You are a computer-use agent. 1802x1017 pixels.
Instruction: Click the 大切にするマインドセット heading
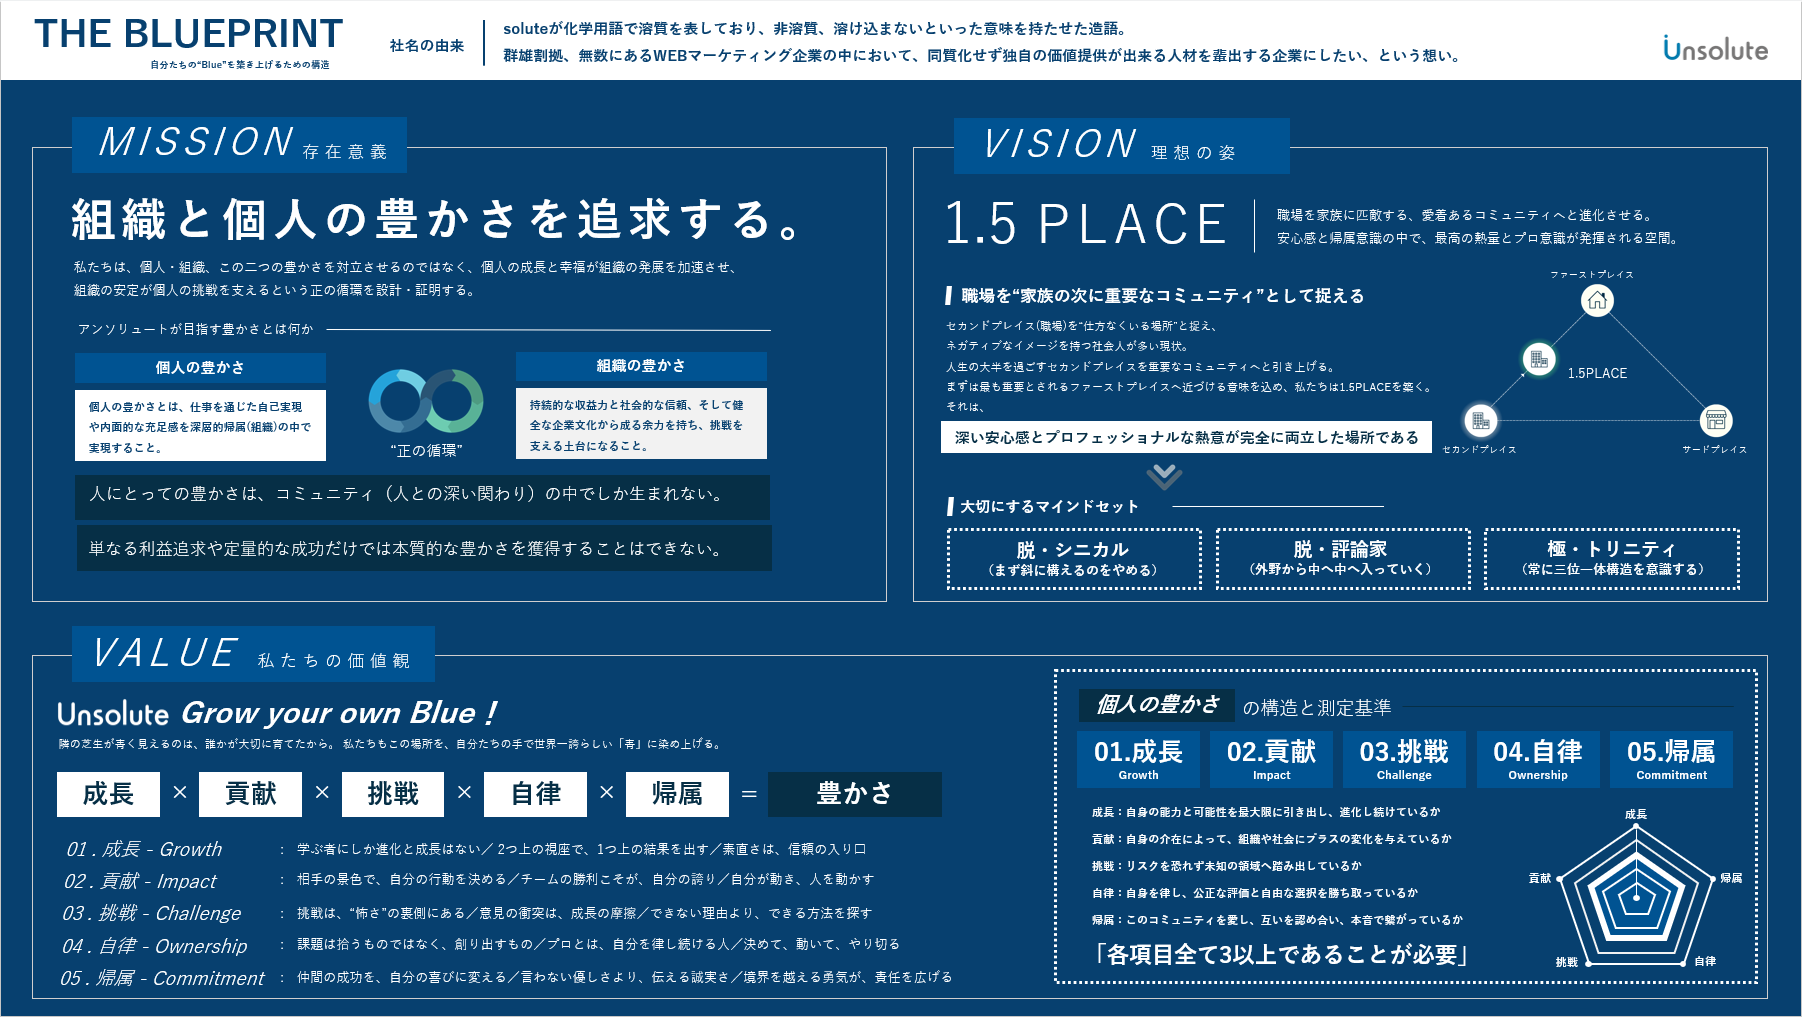1050,507
